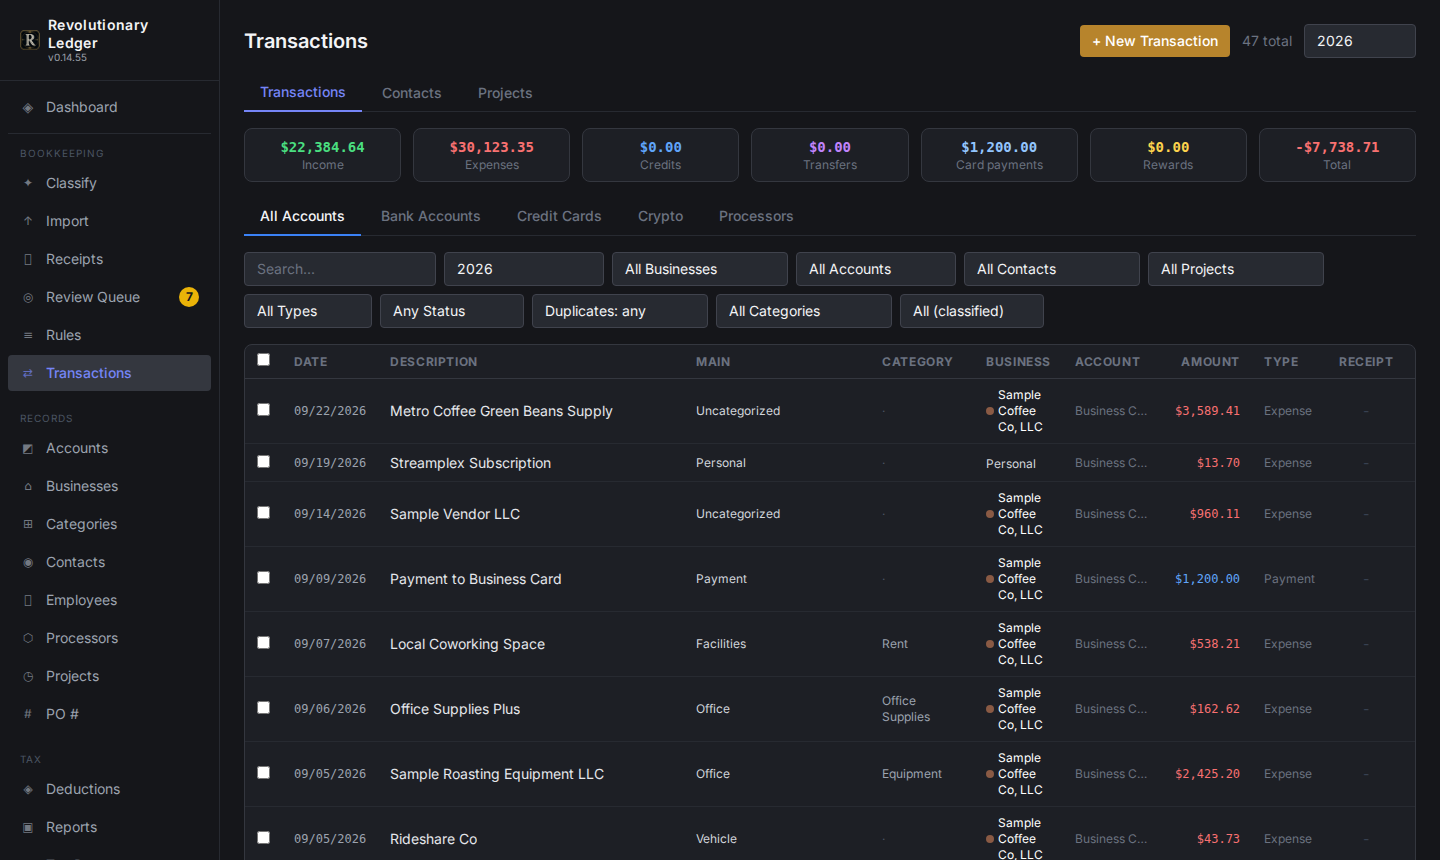This screenshot has width=1440, height=860.
Task: Check the Payment to Business Card row
Action: [264, 578]
